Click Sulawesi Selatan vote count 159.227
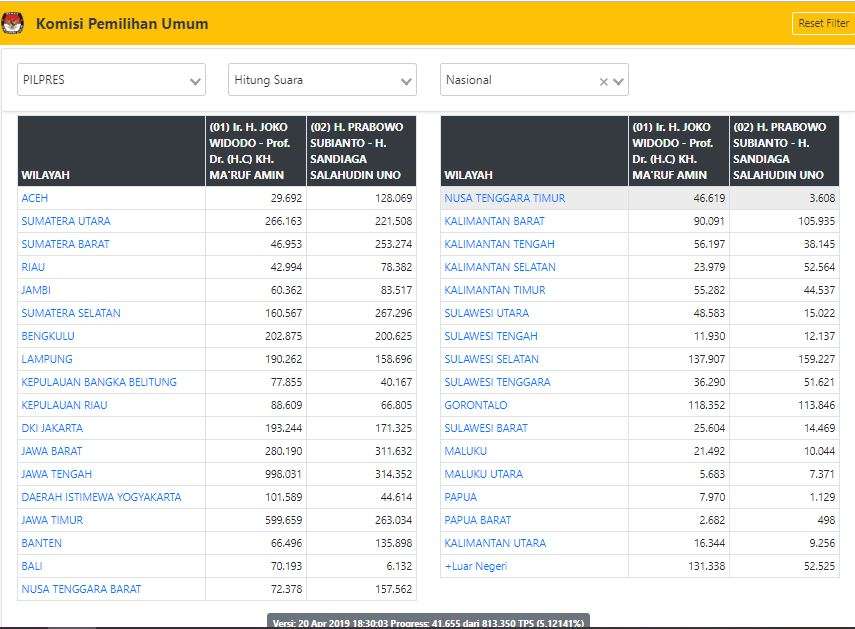The width and height of the screenshot is (855, 629). pyautogui.click(x=817, y=359)
